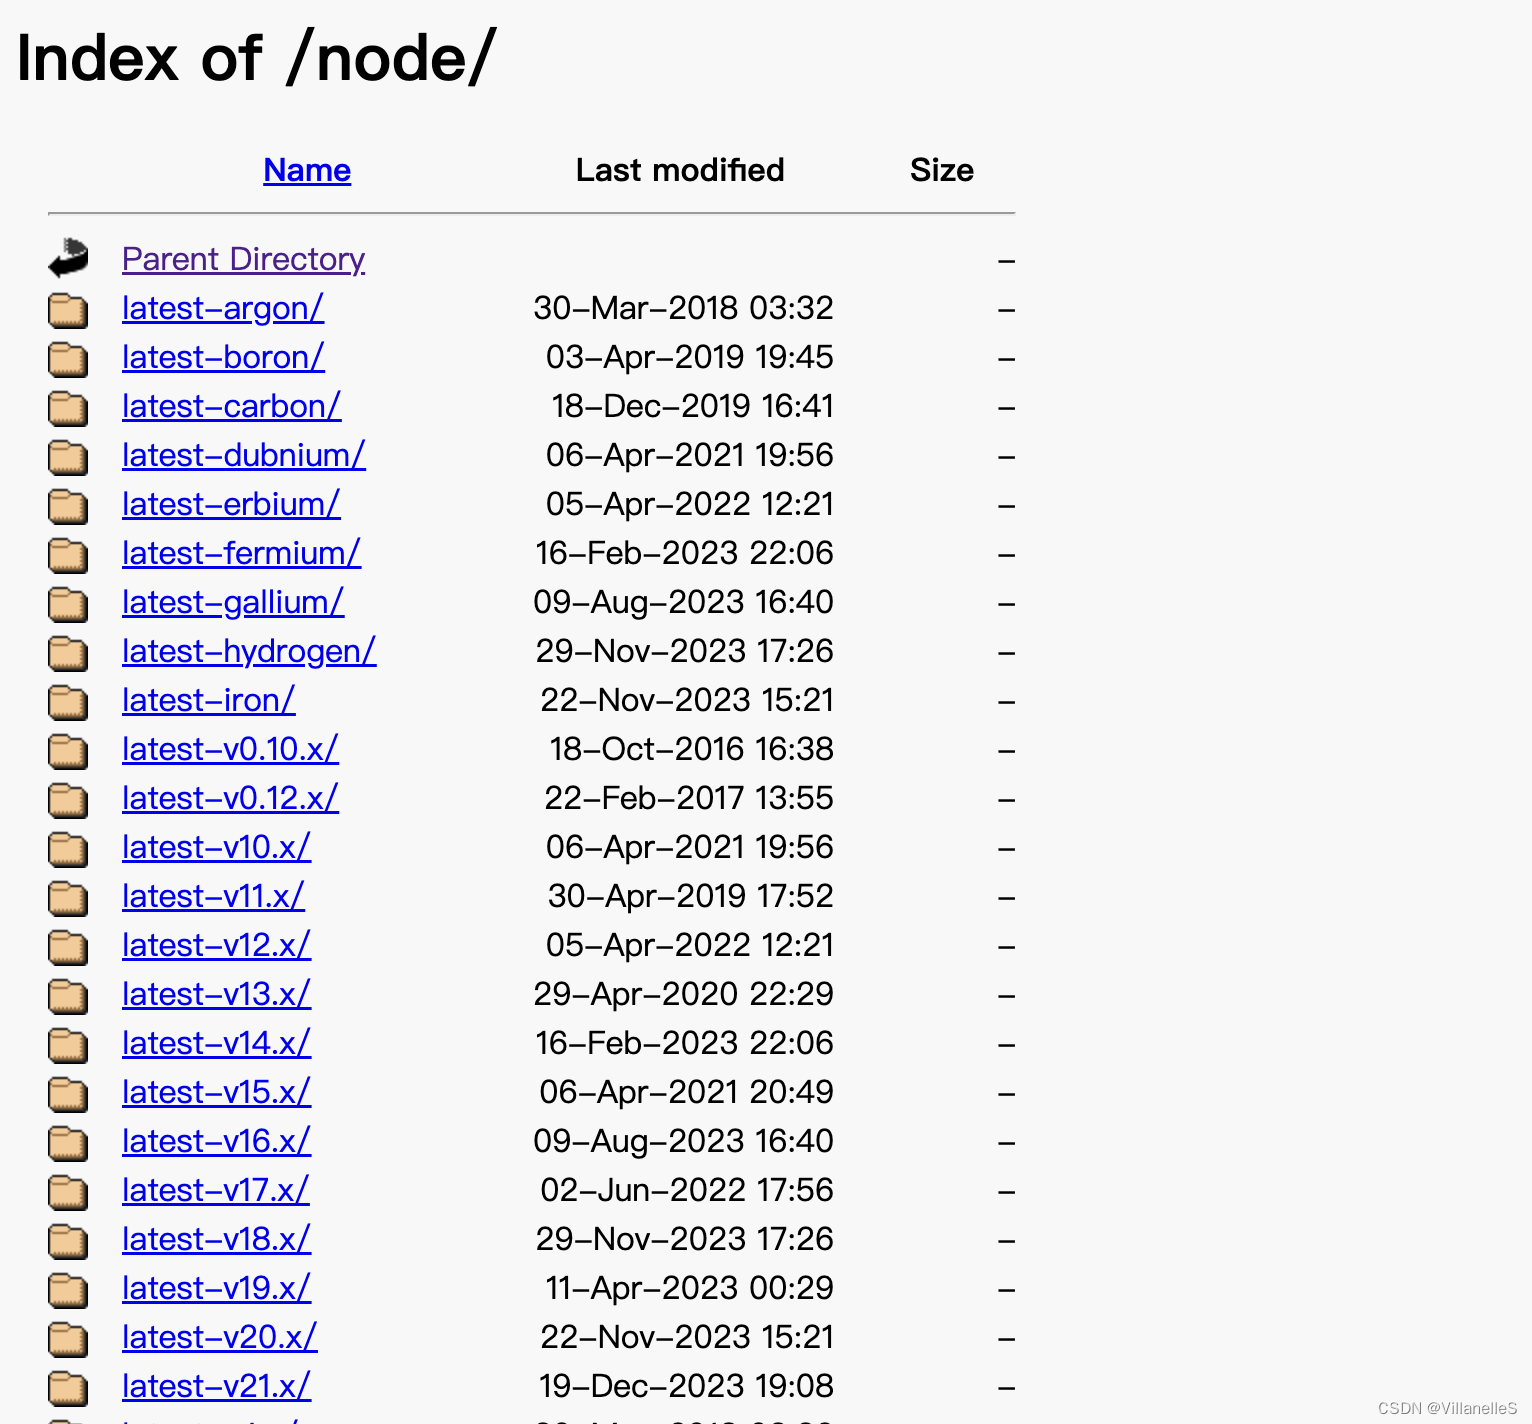
Task: Click folder icon beside latest-v11.x/
Action: click(68, 897)
